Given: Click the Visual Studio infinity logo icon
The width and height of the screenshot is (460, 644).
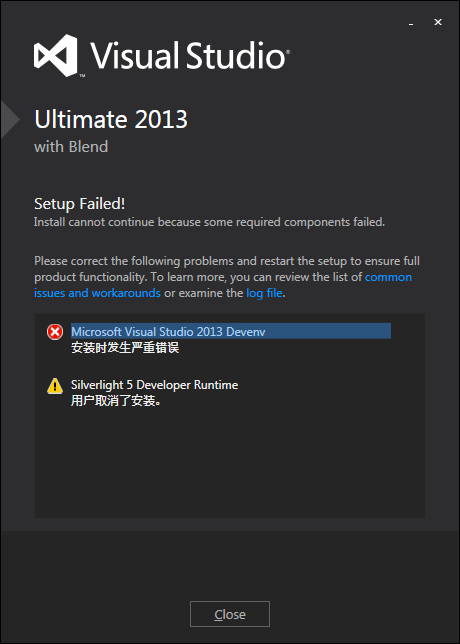Looking at the screenshot, I should [56, 56].
